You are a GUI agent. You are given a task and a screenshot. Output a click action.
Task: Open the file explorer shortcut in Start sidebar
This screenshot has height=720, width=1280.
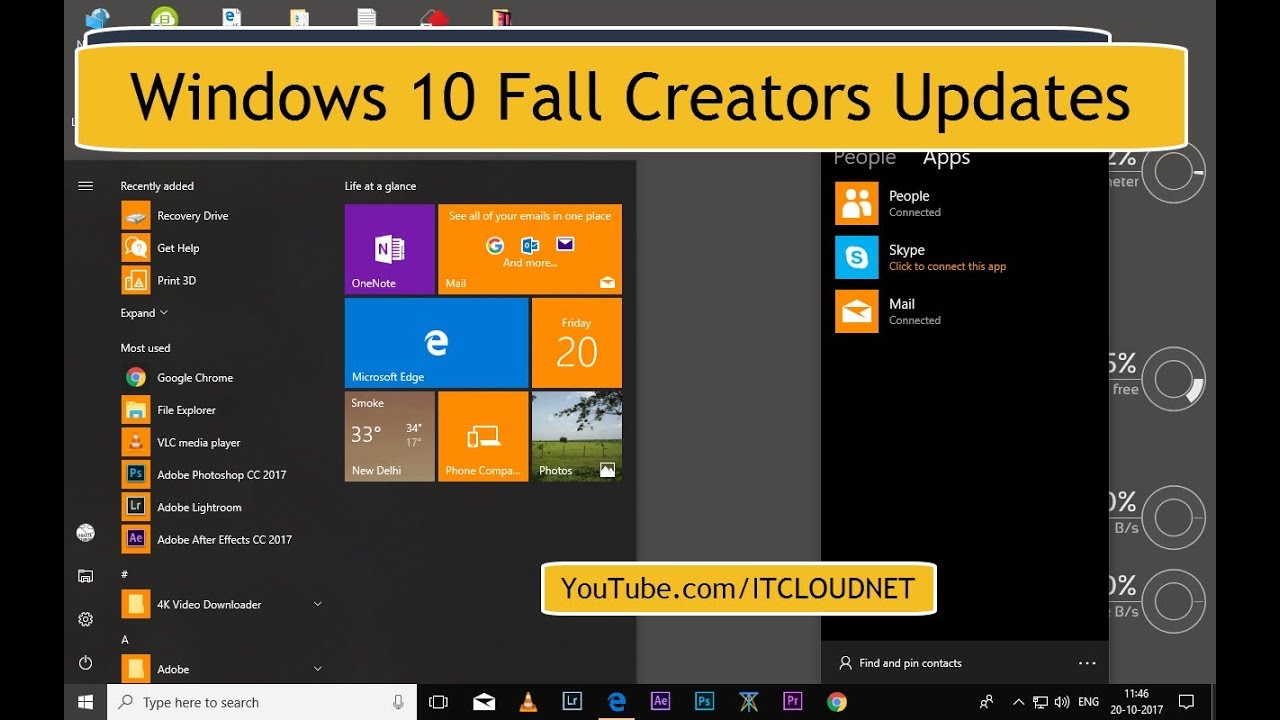[x=85, y=576]
